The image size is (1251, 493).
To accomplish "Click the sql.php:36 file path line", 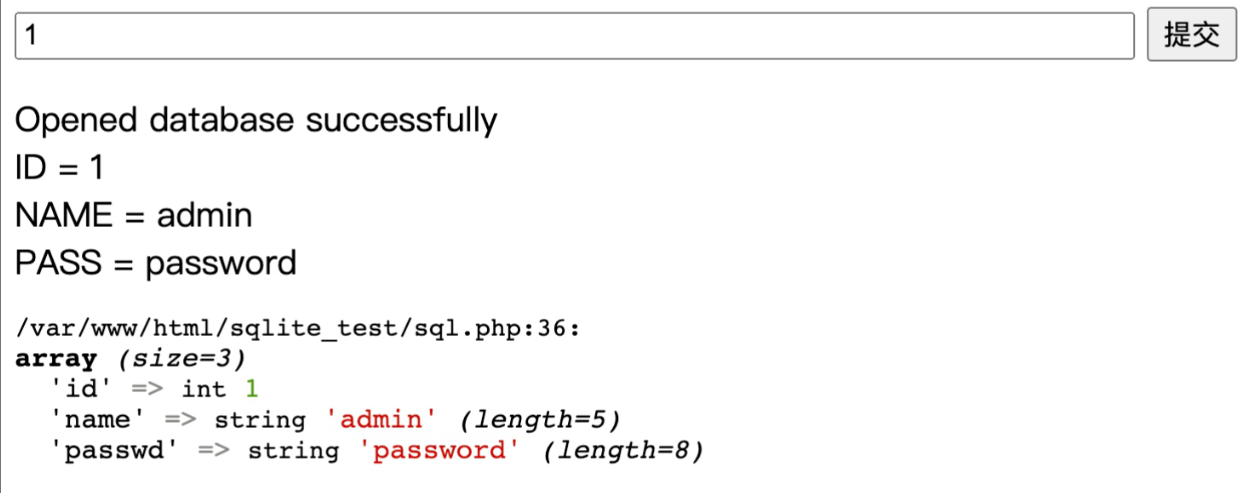I will [298, 329].
